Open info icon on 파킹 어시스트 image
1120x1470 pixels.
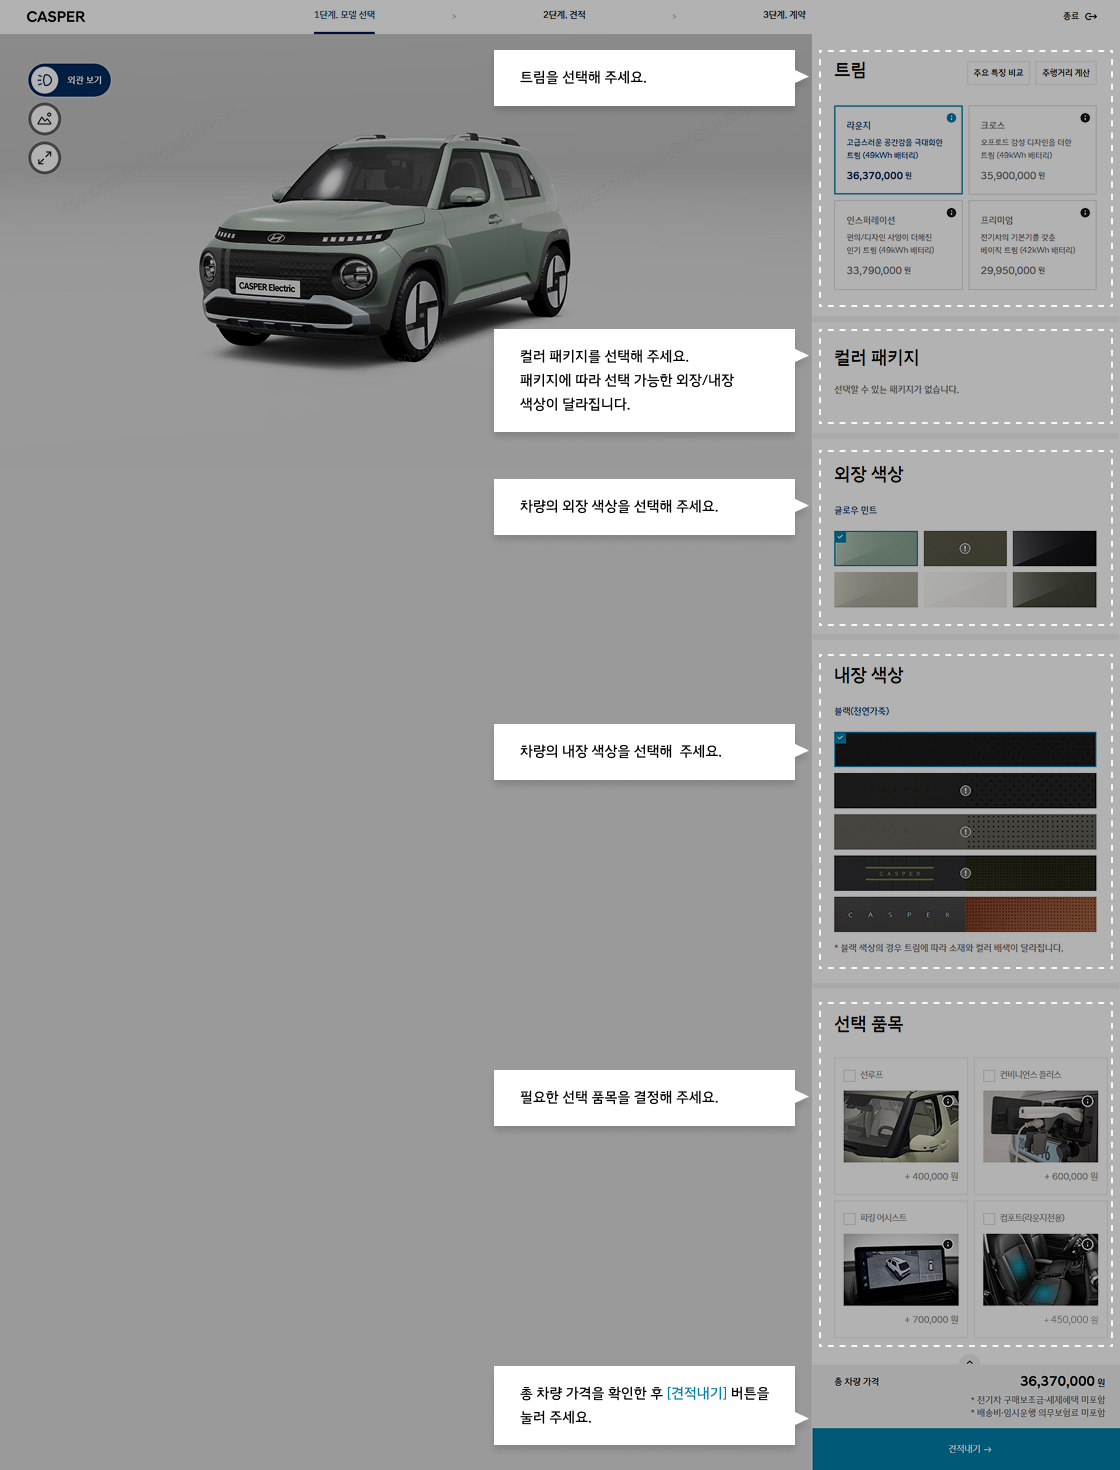point(948,1244)
